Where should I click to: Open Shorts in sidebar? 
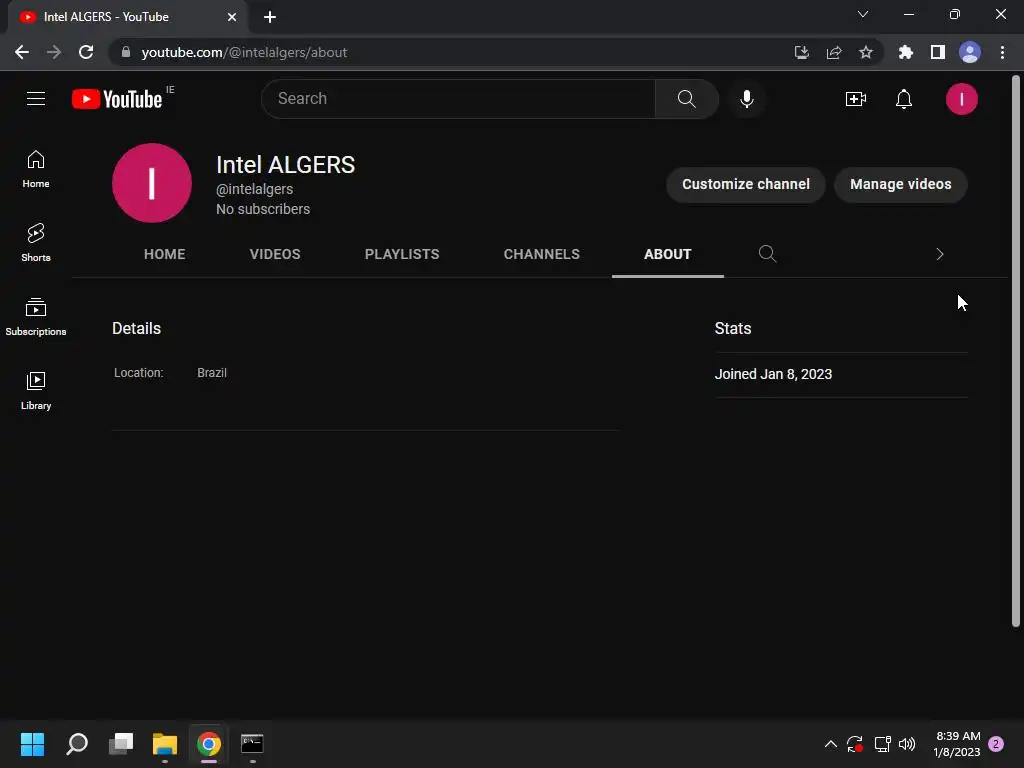click(36, 242)
